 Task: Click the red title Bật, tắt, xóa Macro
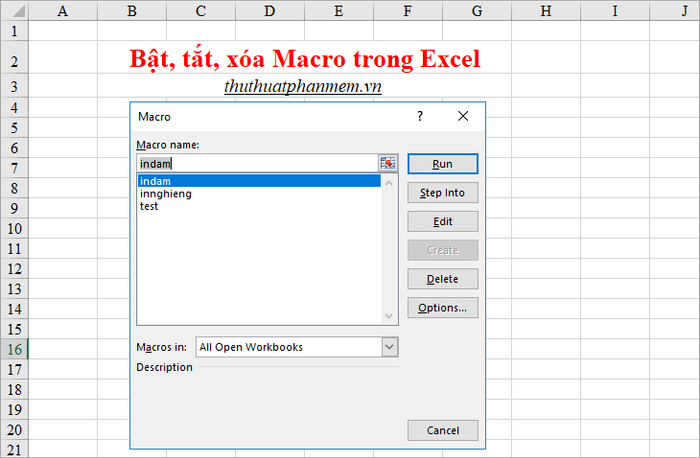305,59
